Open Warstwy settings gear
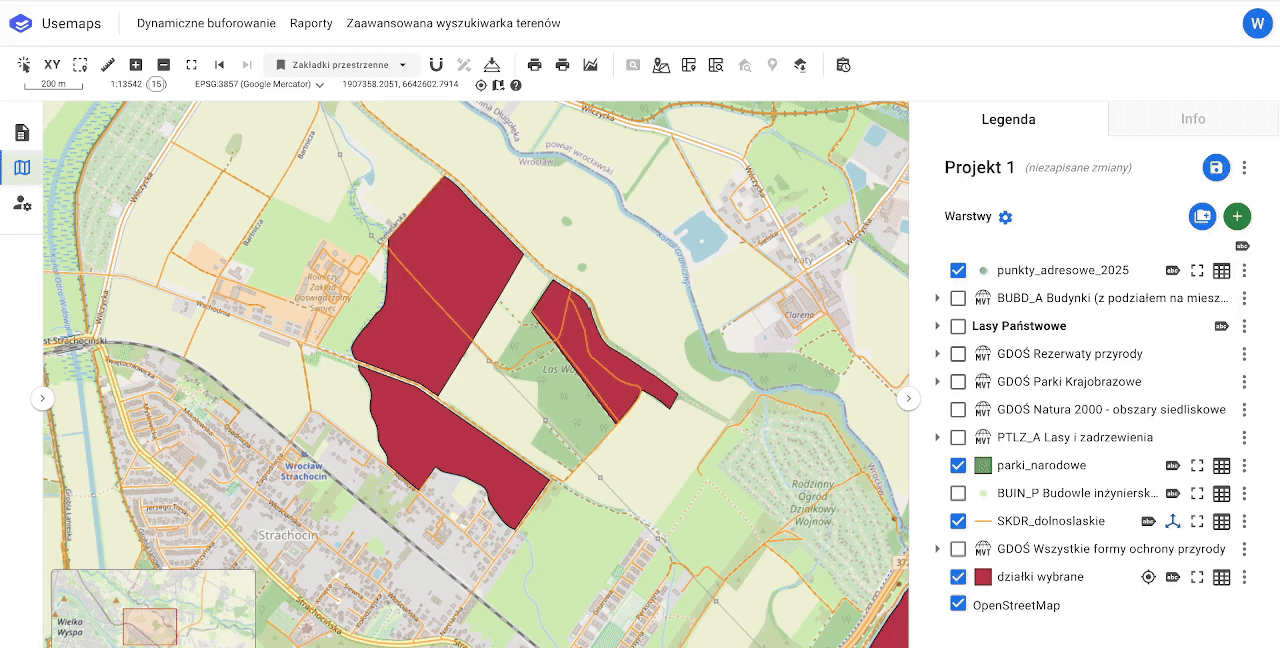The width and height of the screenshot is (1280, 648). (x=1006, y=217)
